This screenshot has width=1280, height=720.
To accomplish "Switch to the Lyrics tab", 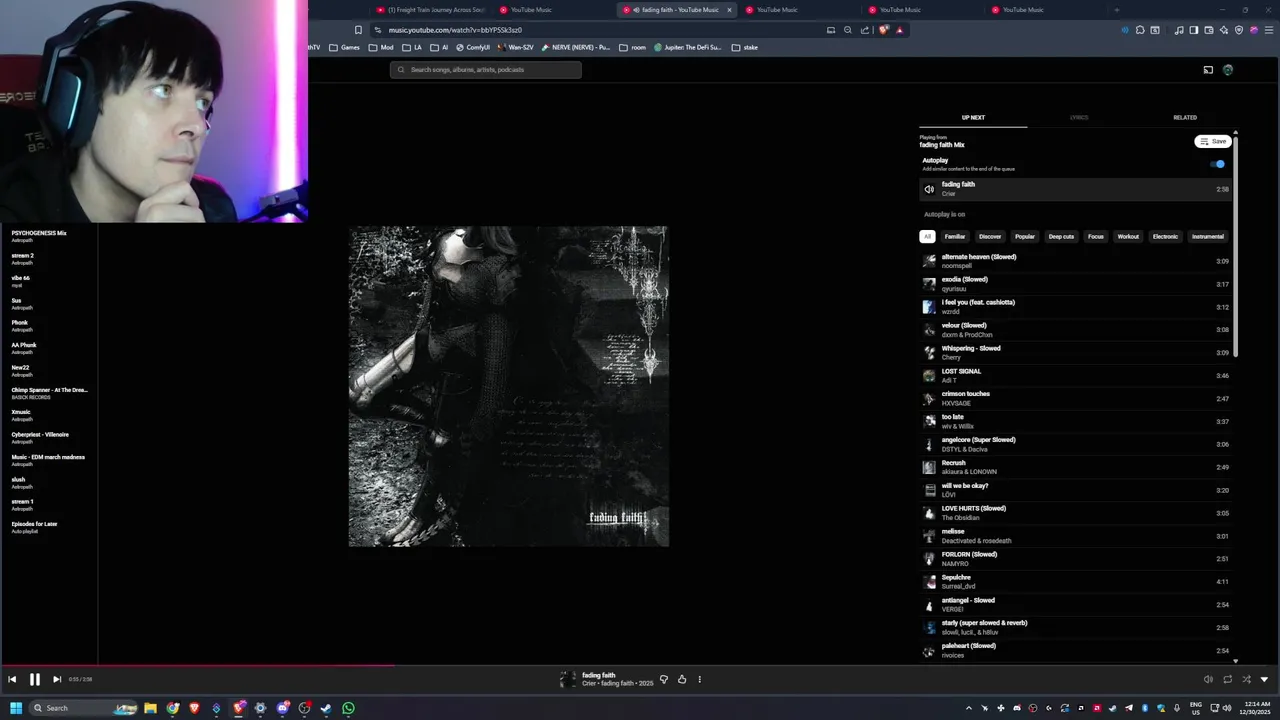I will click(x=1079, y=117).
